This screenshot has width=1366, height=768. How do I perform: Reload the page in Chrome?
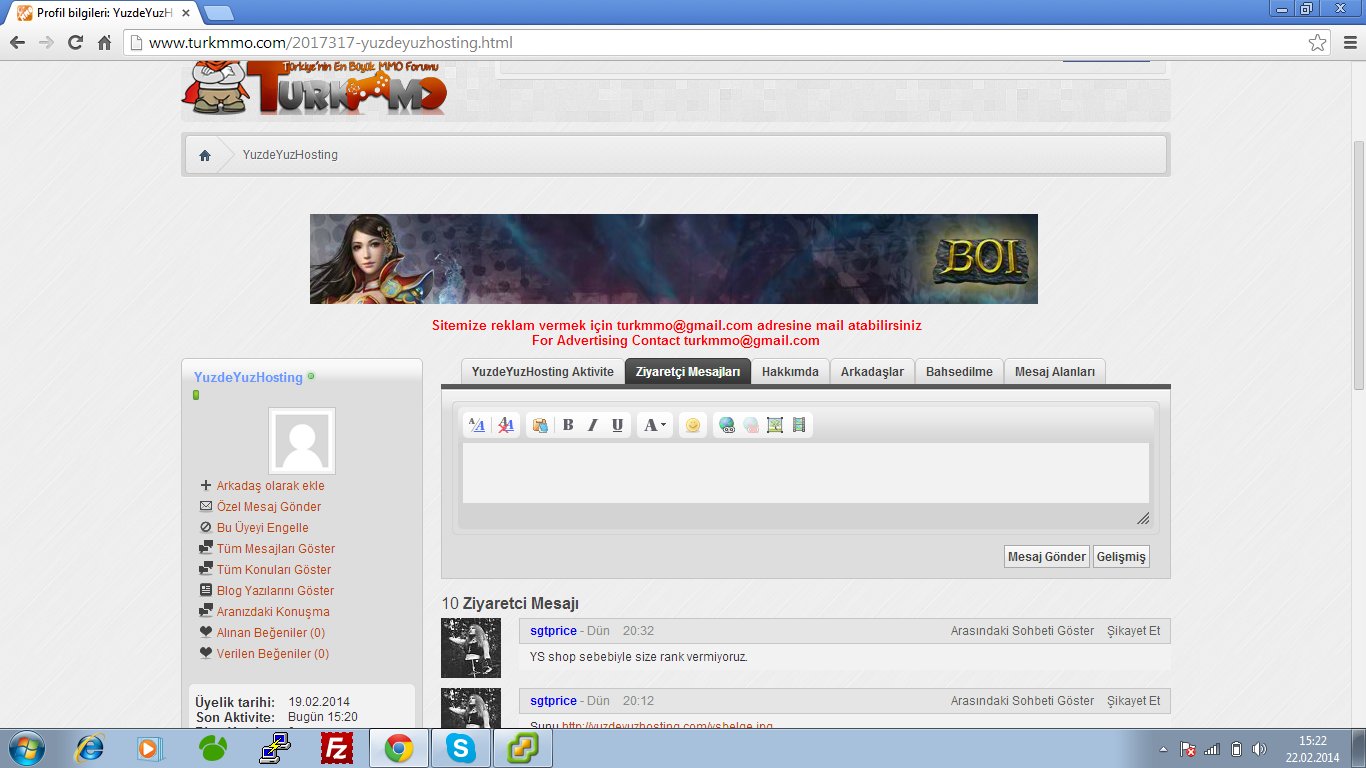pyautogui.click(x=75, y=43)
